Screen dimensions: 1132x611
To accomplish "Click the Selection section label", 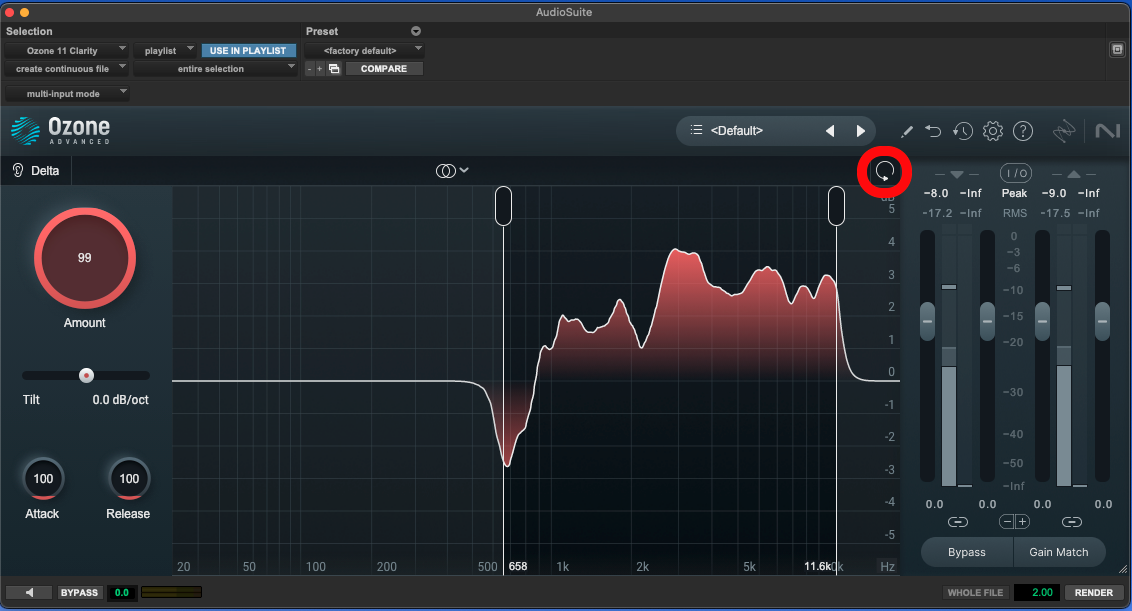I will click(29, 31).
